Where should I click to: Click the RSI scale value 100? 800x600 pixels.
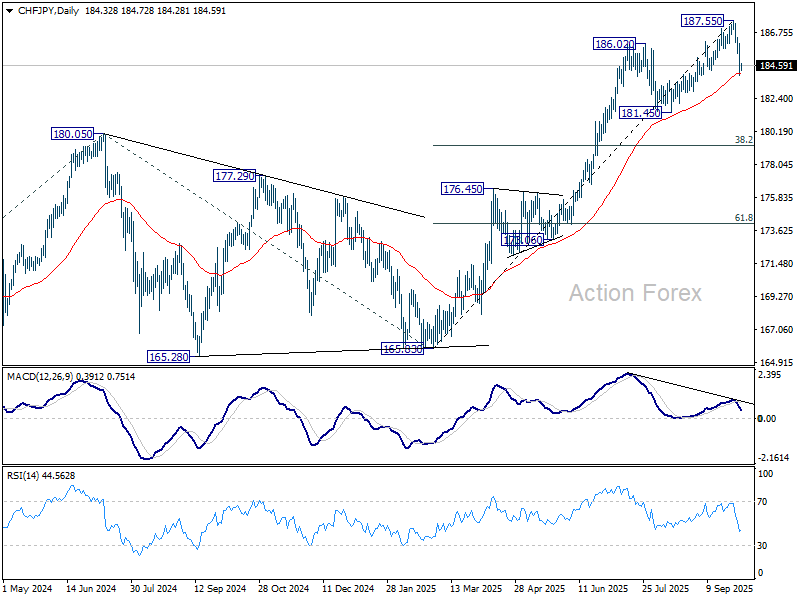(x=765, y=474)
